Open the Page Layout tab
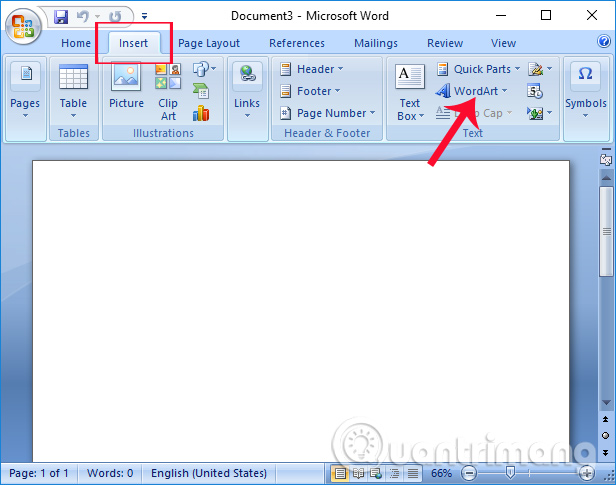The width and height of the screenshot is (616, 485). coord(209,43)
